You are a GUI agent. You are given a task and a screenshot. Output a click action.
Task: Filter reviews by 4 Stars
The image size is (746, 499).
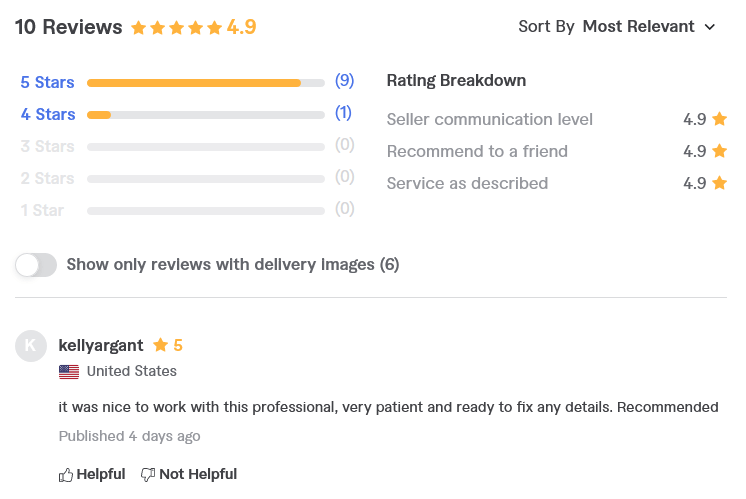[x=48, y=114]
